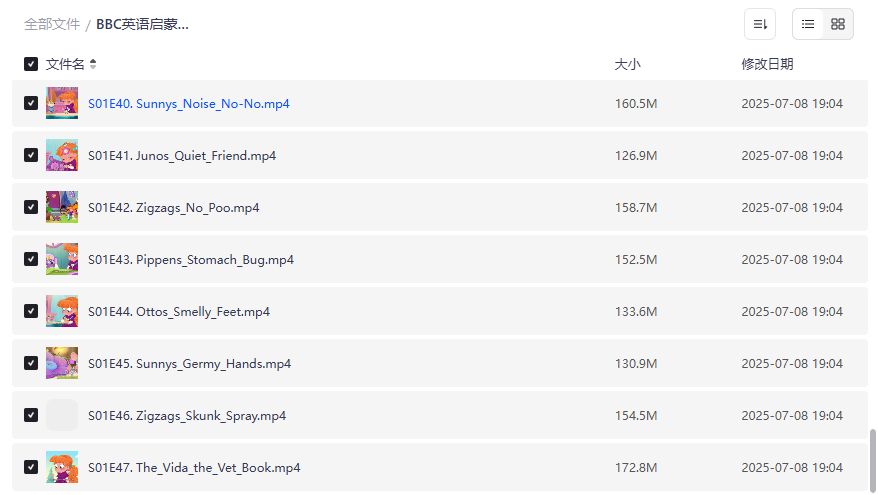Sort by the 修改日期 column header
This screenshot has height=495, width=878.
tap(767, 64)
